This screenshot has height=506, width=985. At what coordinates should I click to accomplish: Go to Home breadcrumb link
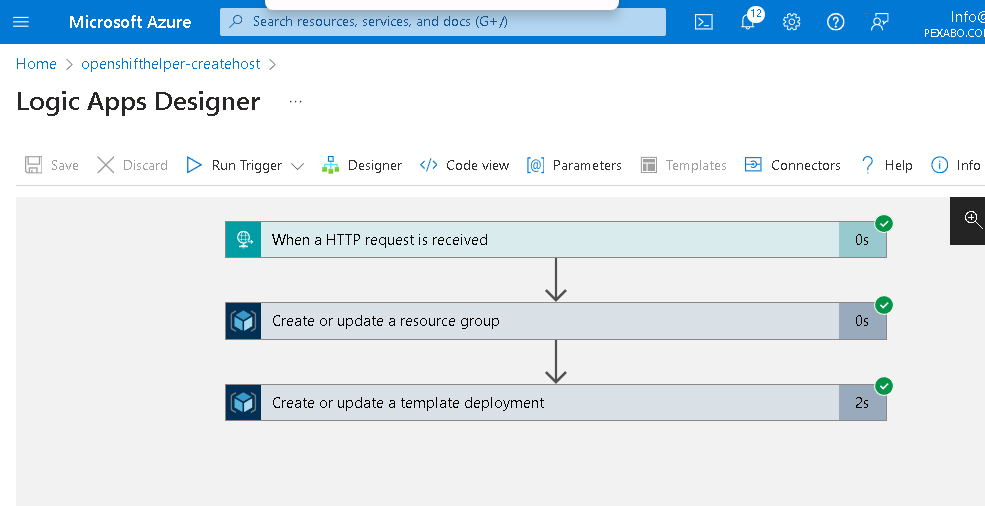[36, 64]
